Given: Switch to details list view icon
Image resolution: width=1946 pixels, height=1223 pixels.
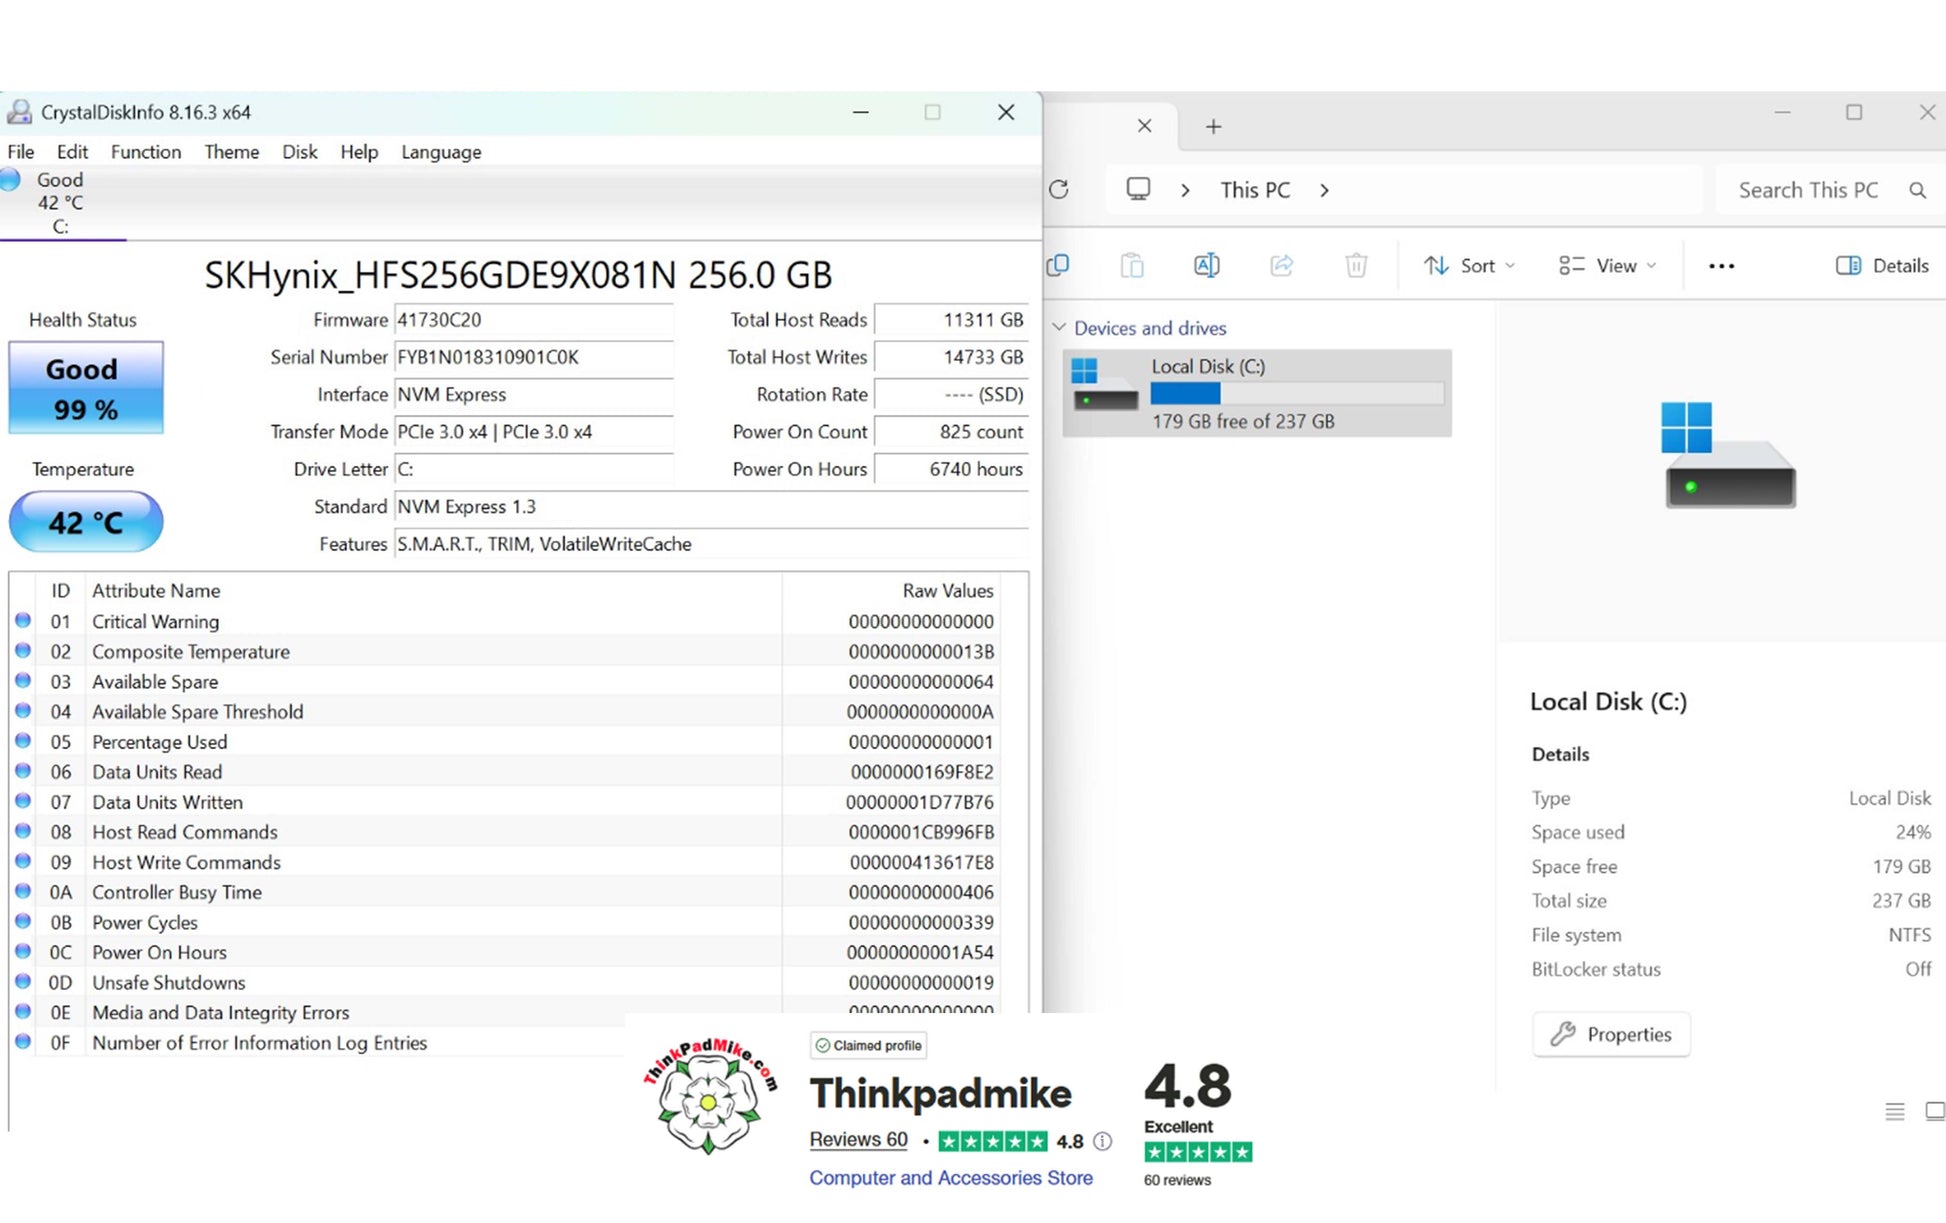Looking at the screenshot, I should point(1894,1111).
